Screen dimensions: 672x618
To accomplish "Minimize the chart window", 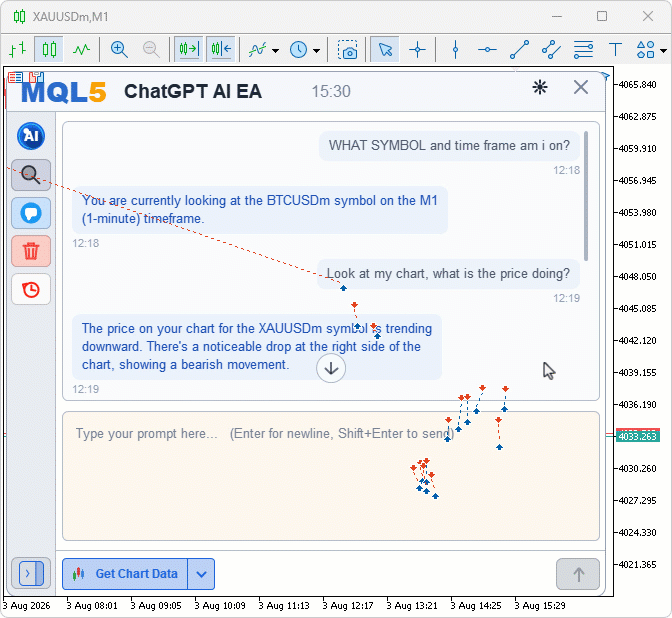I will (557, 16).
